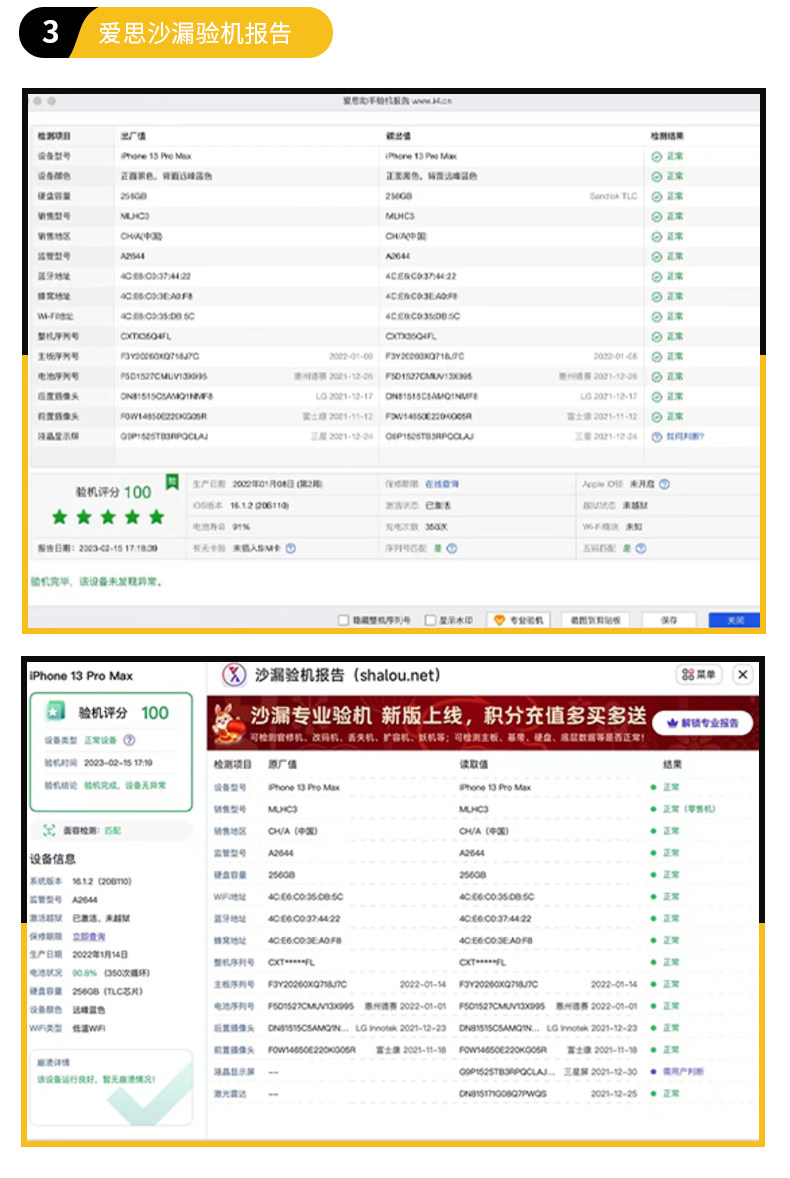Click 用户判断 result in 沙漏 液晶显示屏 row
The height and width of the screenshot is (1178, 790).
pyautogui.click(x=683, y=1071)
